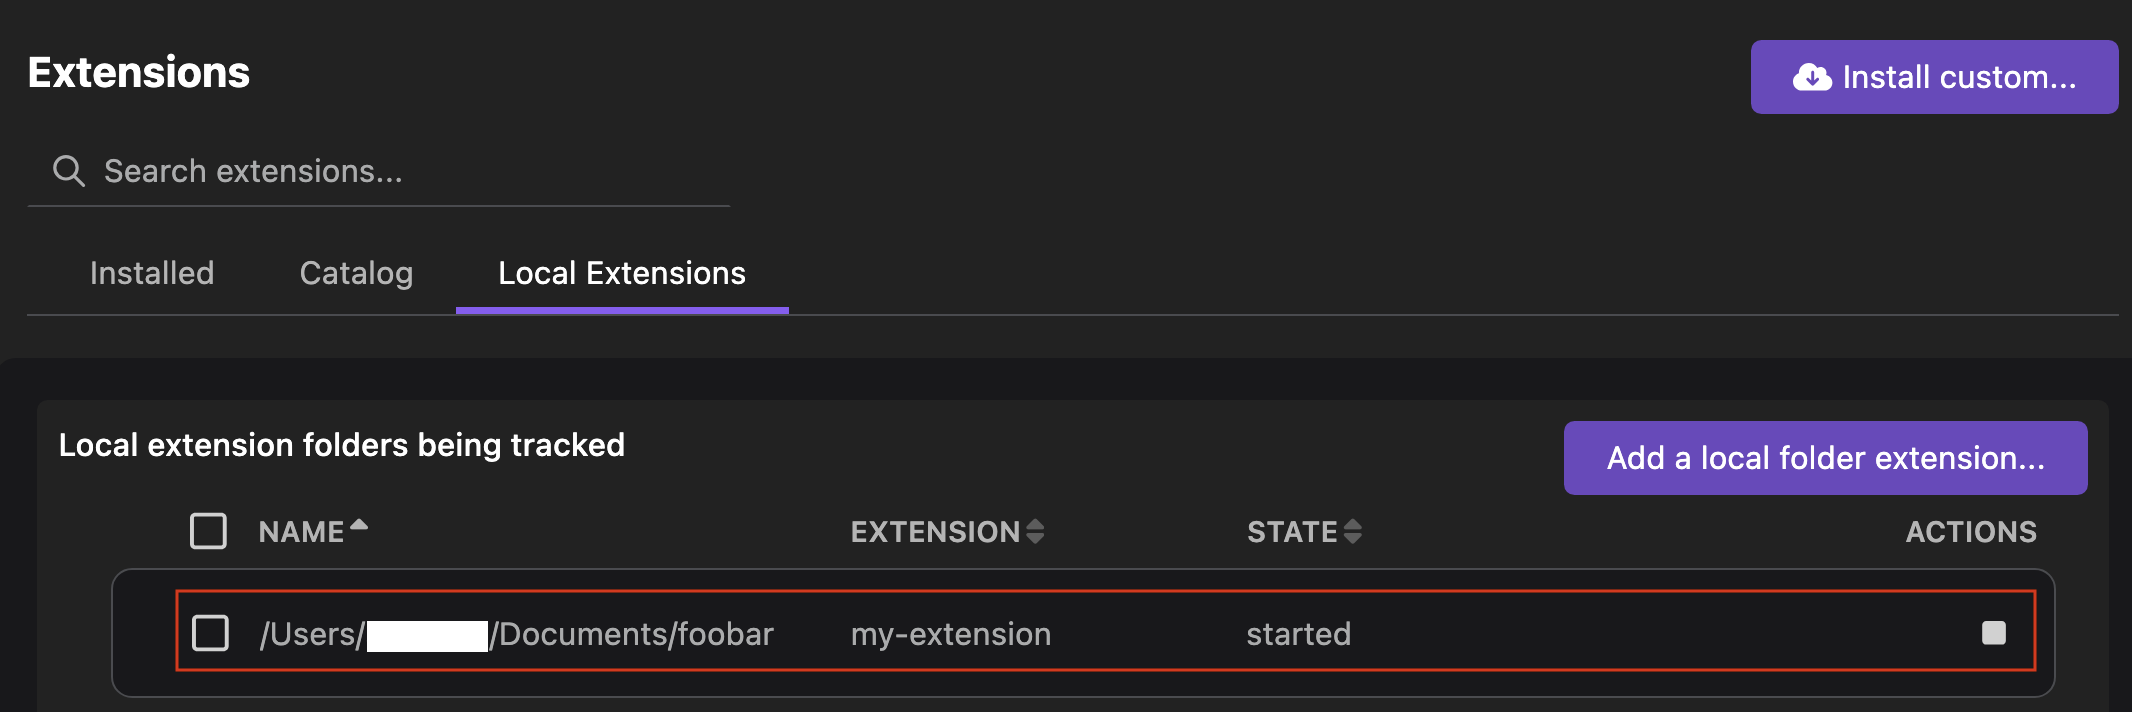2132x712 pixels.
Task: Click the sort arrows beside STATE
Action: click(1351, 531)
